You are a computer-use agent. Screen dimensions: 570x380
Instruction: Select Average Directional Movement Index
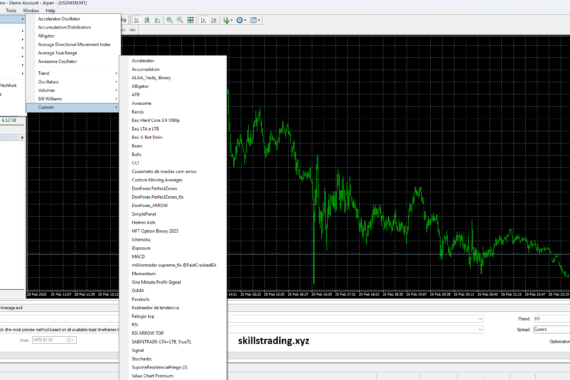[x=73, y=44]
